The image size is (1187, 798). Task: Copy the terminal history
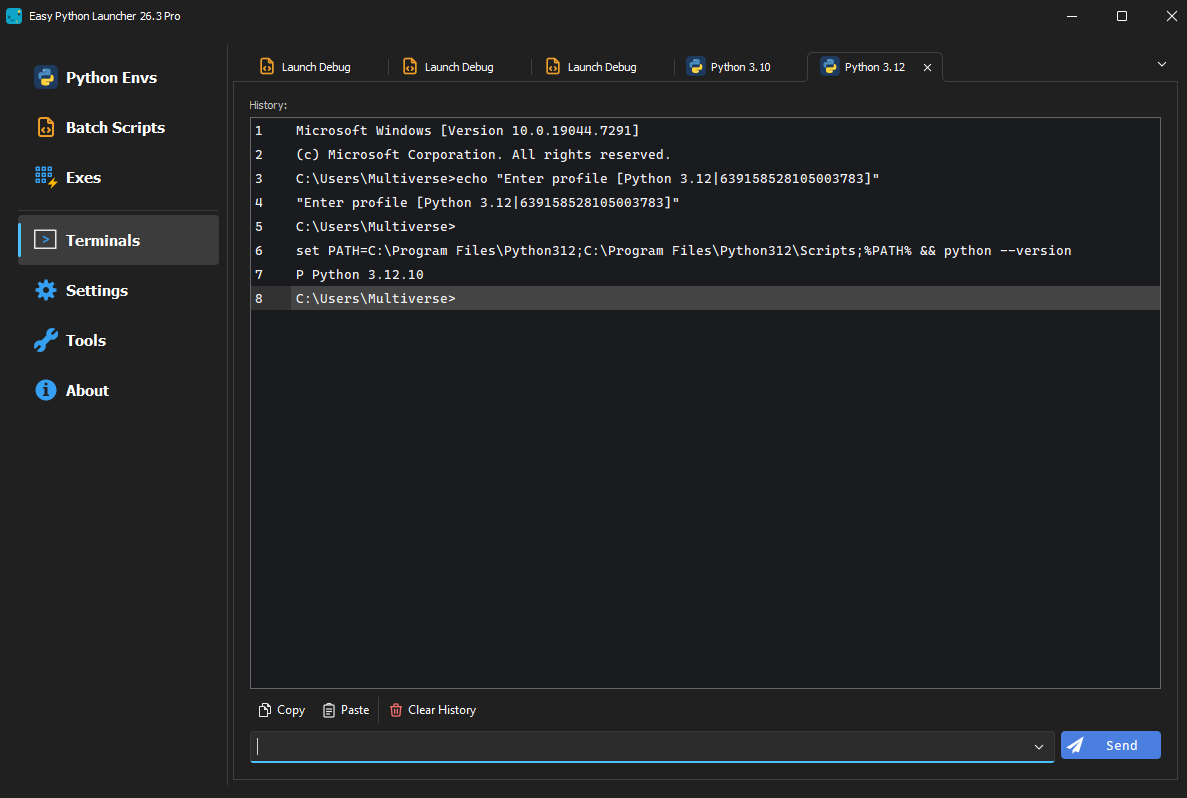(x=282, y=709)
